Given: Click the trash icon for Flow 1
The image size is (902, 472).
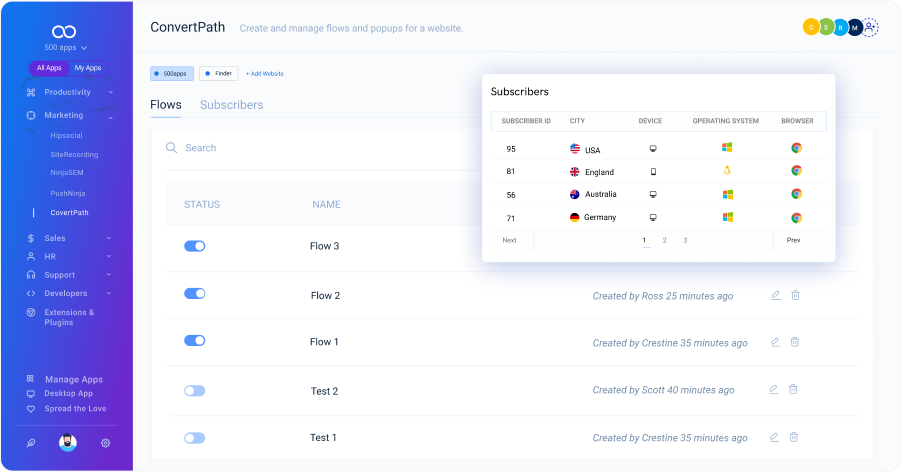Looking at the screenshot, I should point(795,342).
